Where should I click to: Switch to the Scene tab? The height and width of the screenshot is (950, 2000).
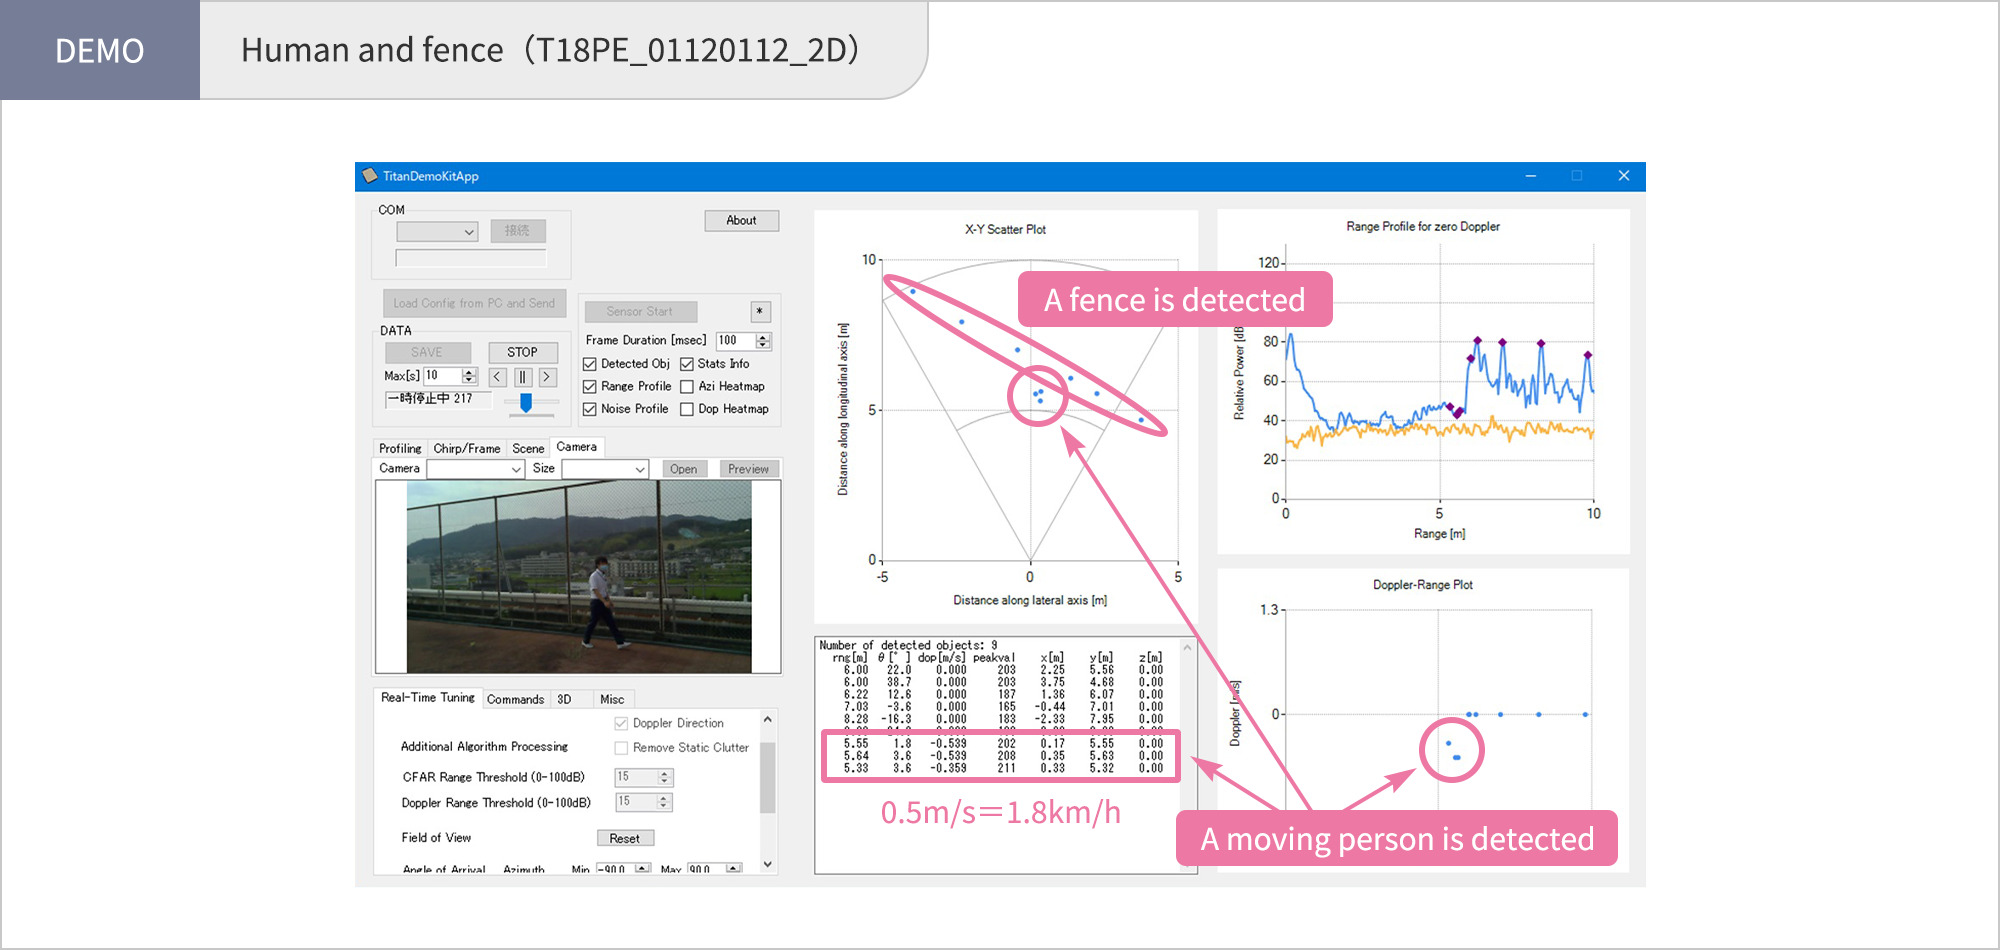(x=528, y=449)
